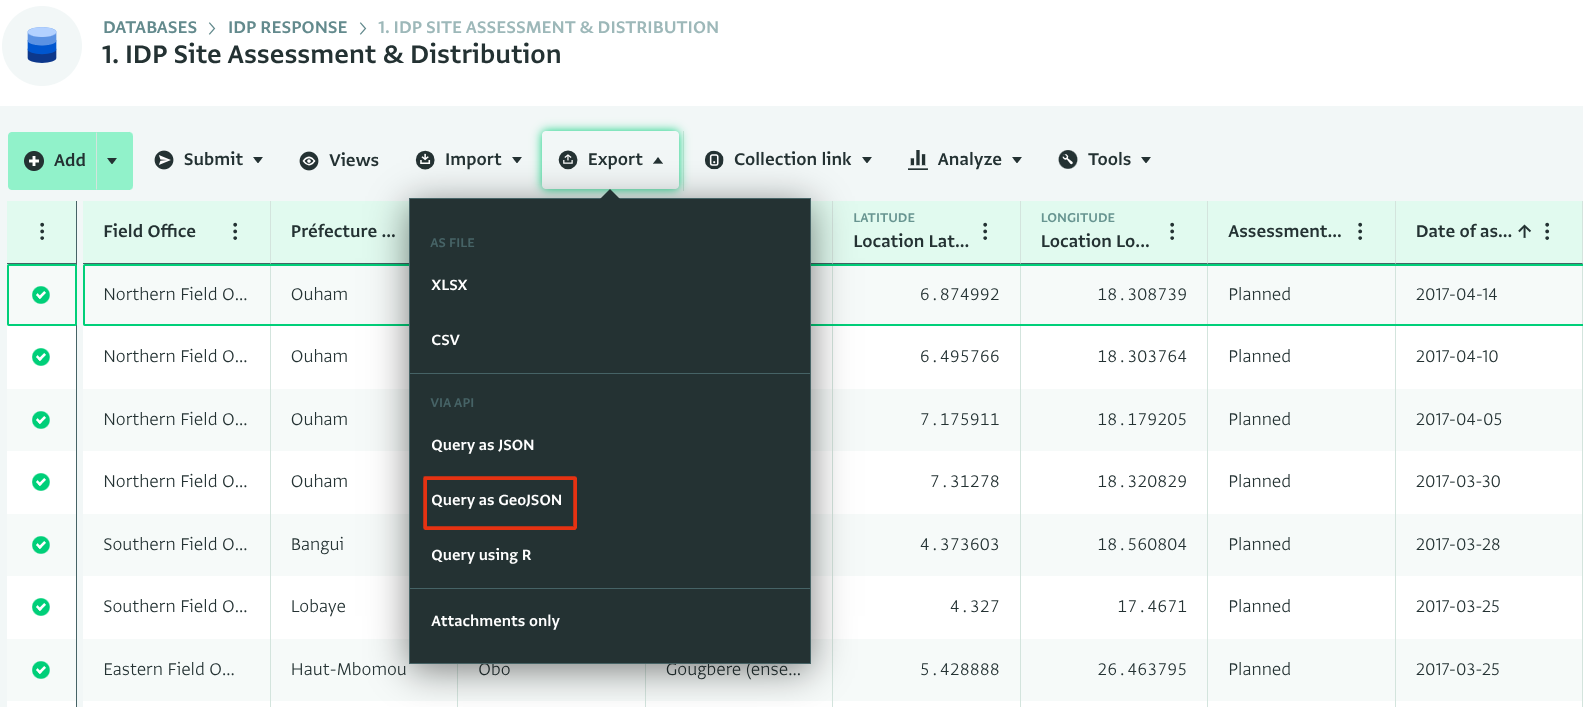
Task: Expand the Add button dropdown arrow
Action: point(113,160)
